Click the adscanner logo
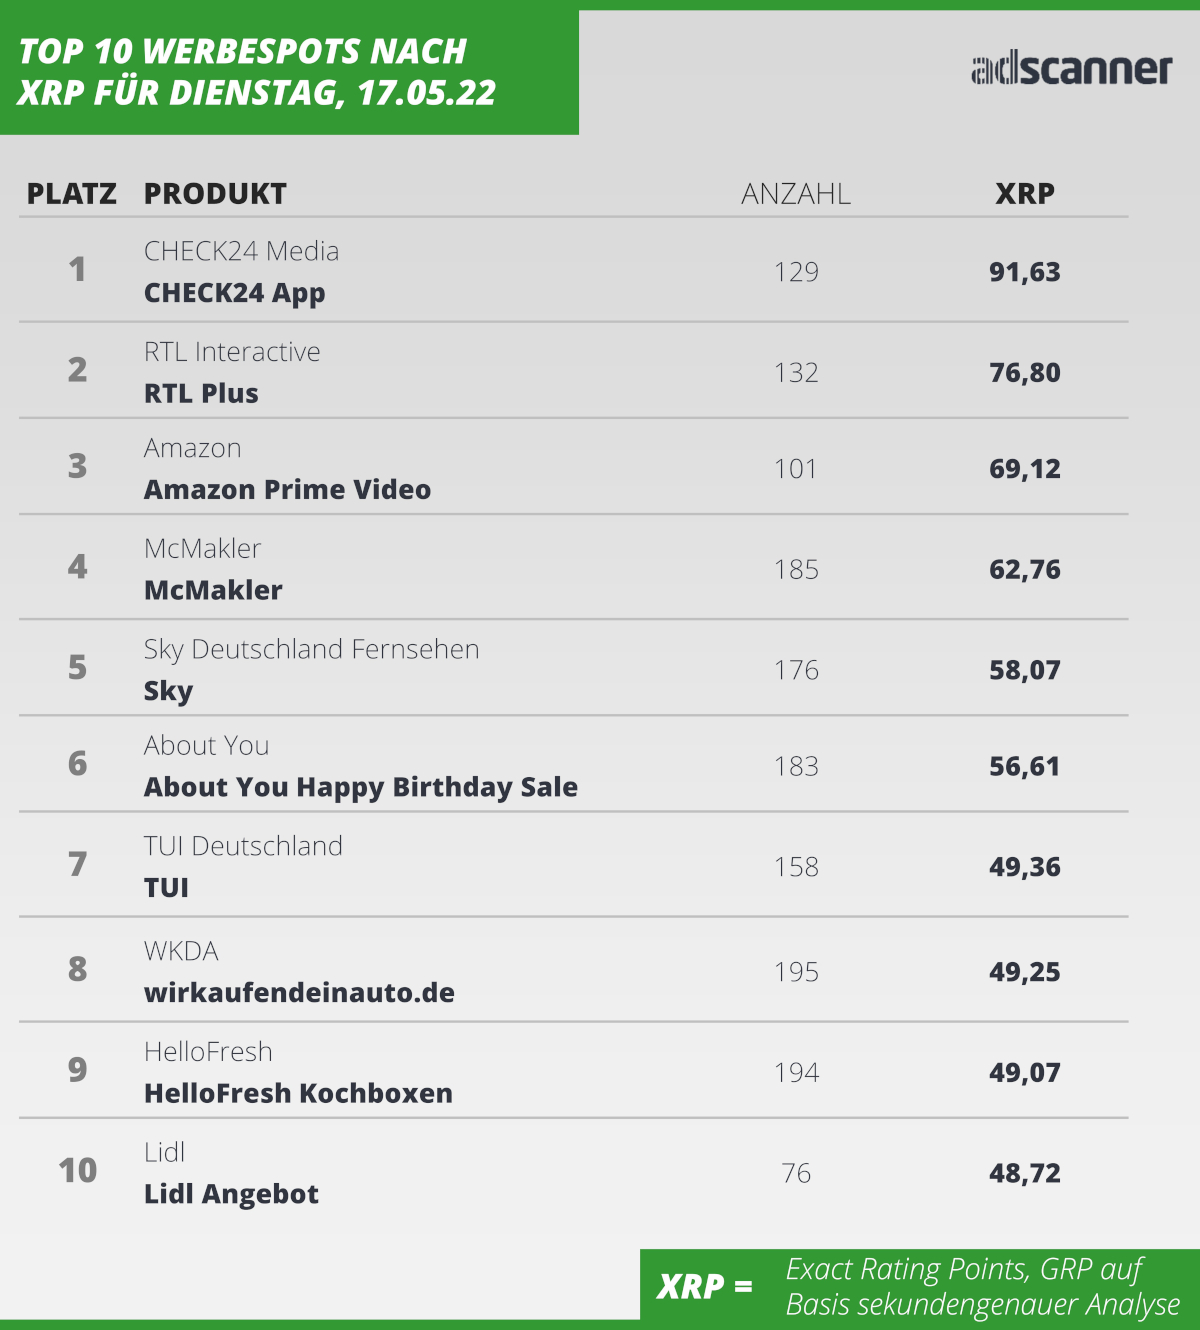The width and height of the screenshot is (1200, 1330). [x=1071, y=68]
